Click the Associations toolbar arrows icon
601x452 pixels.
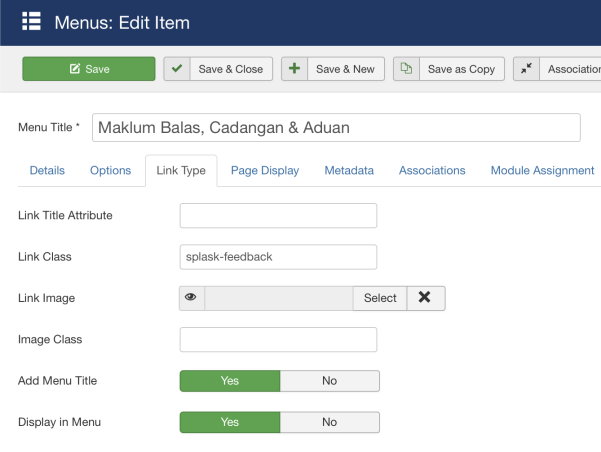526,69
